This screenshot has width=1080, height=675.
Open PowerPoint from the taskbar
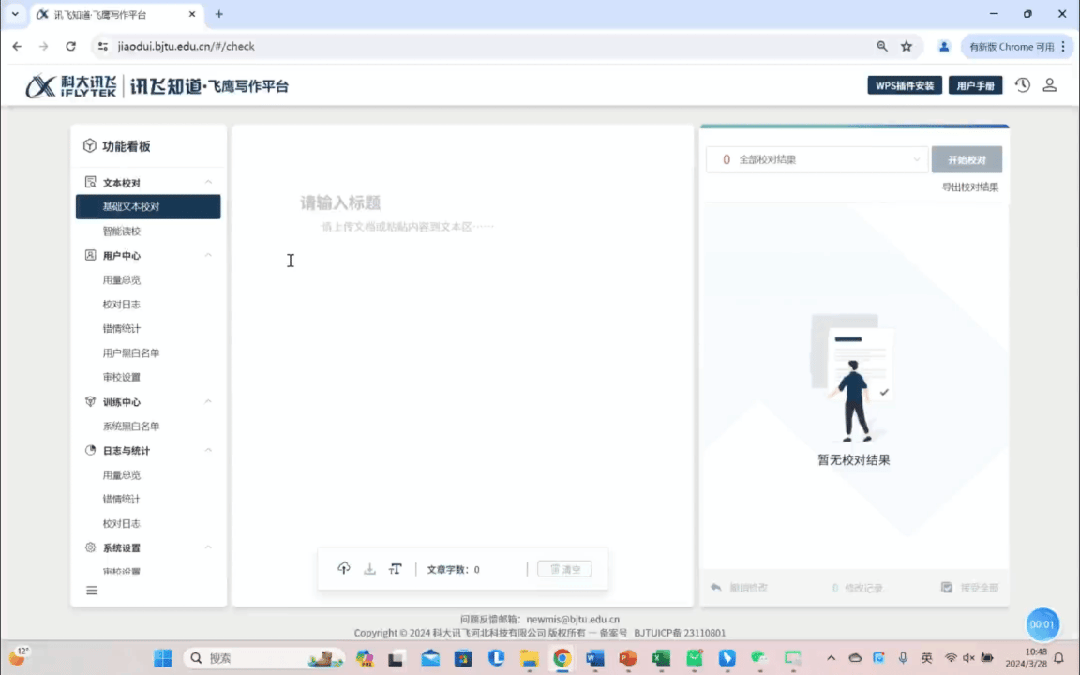628,658
